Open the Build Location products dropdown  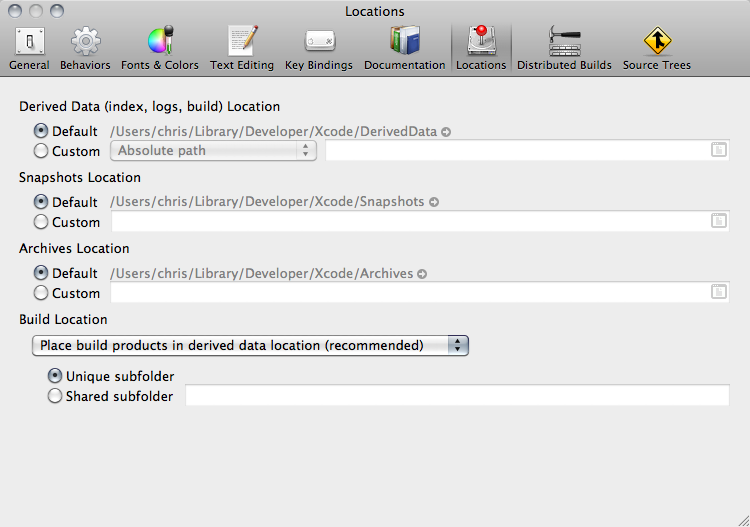pyautogui.click(x=250, y=345)
